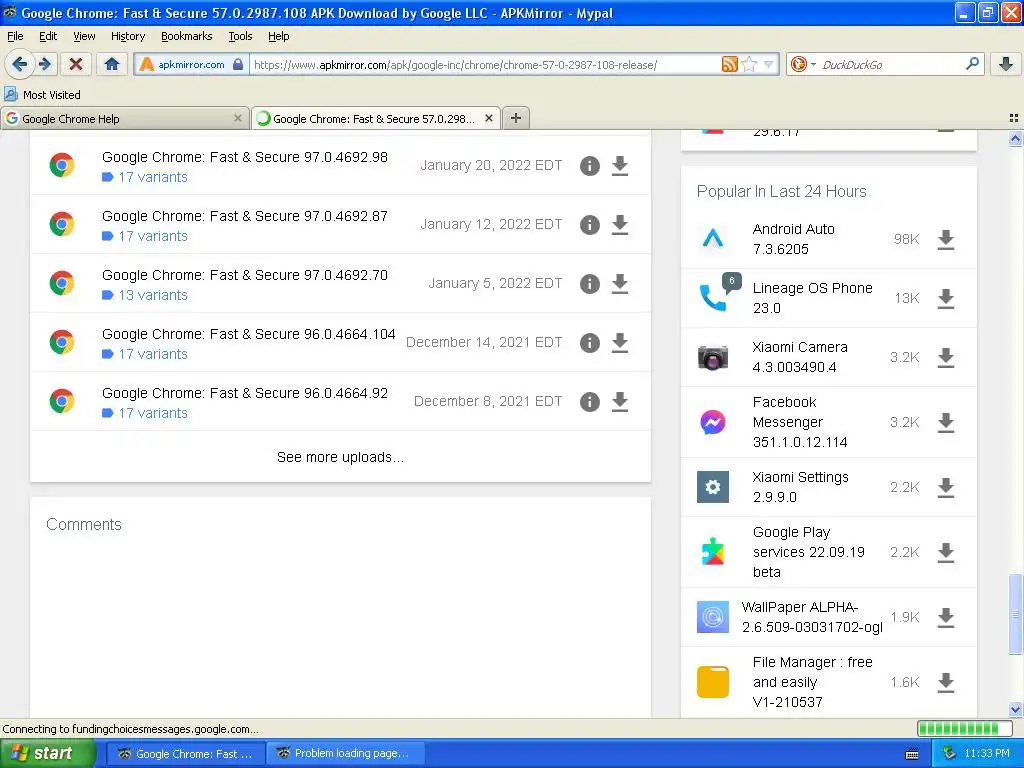
Task: Show info for Chrome 97.0.4692.70
Action: 590,283
